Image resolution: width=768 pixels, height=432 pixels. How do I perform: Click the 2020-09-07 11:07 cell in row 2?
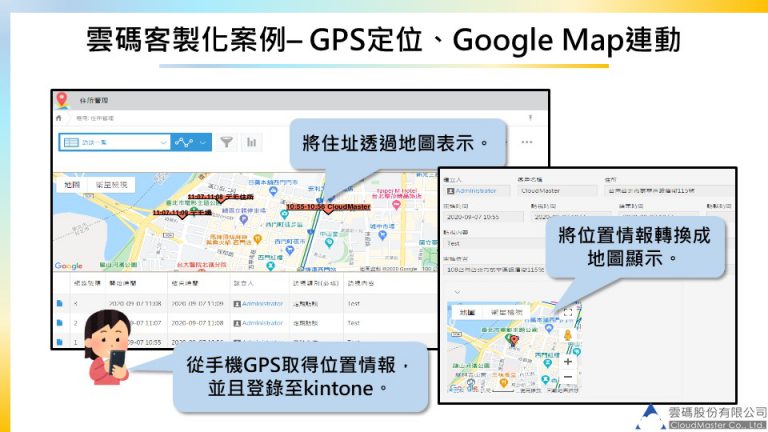[x=137, y=323]
